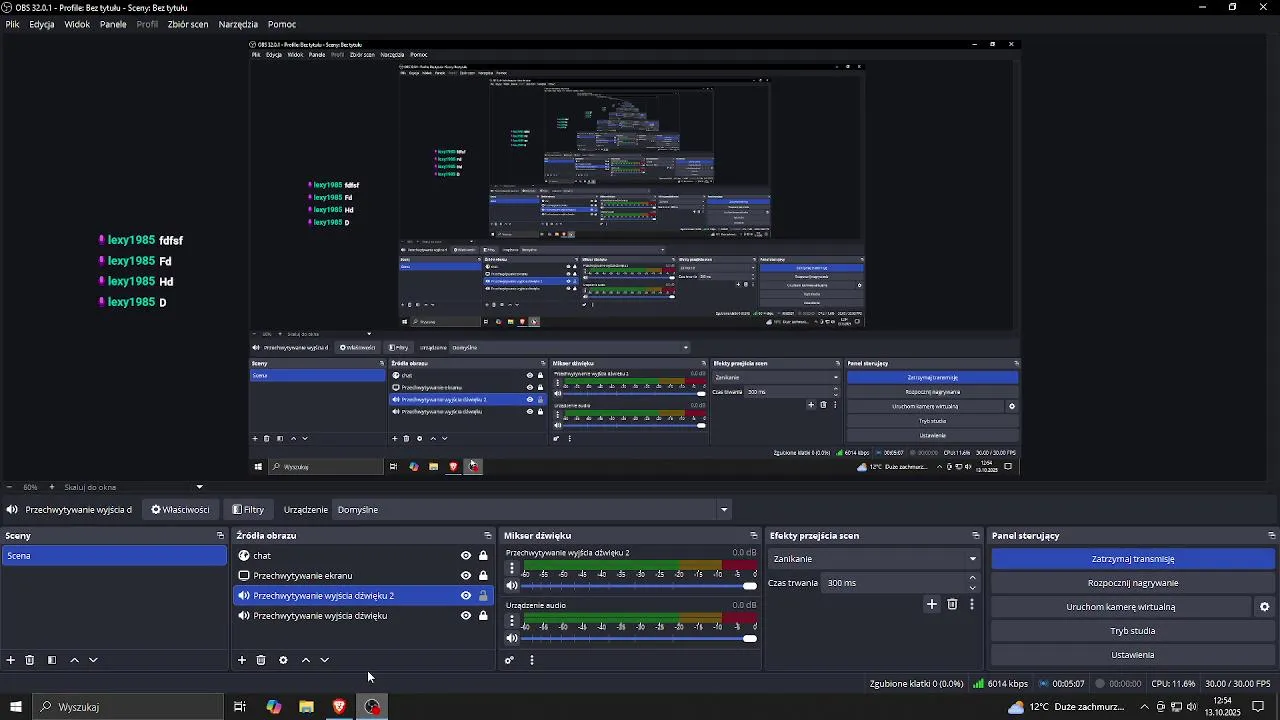Zoom out preview with minus icon
The width and height of the screenshot is (1280, 720).
click(x=11, y=487)
